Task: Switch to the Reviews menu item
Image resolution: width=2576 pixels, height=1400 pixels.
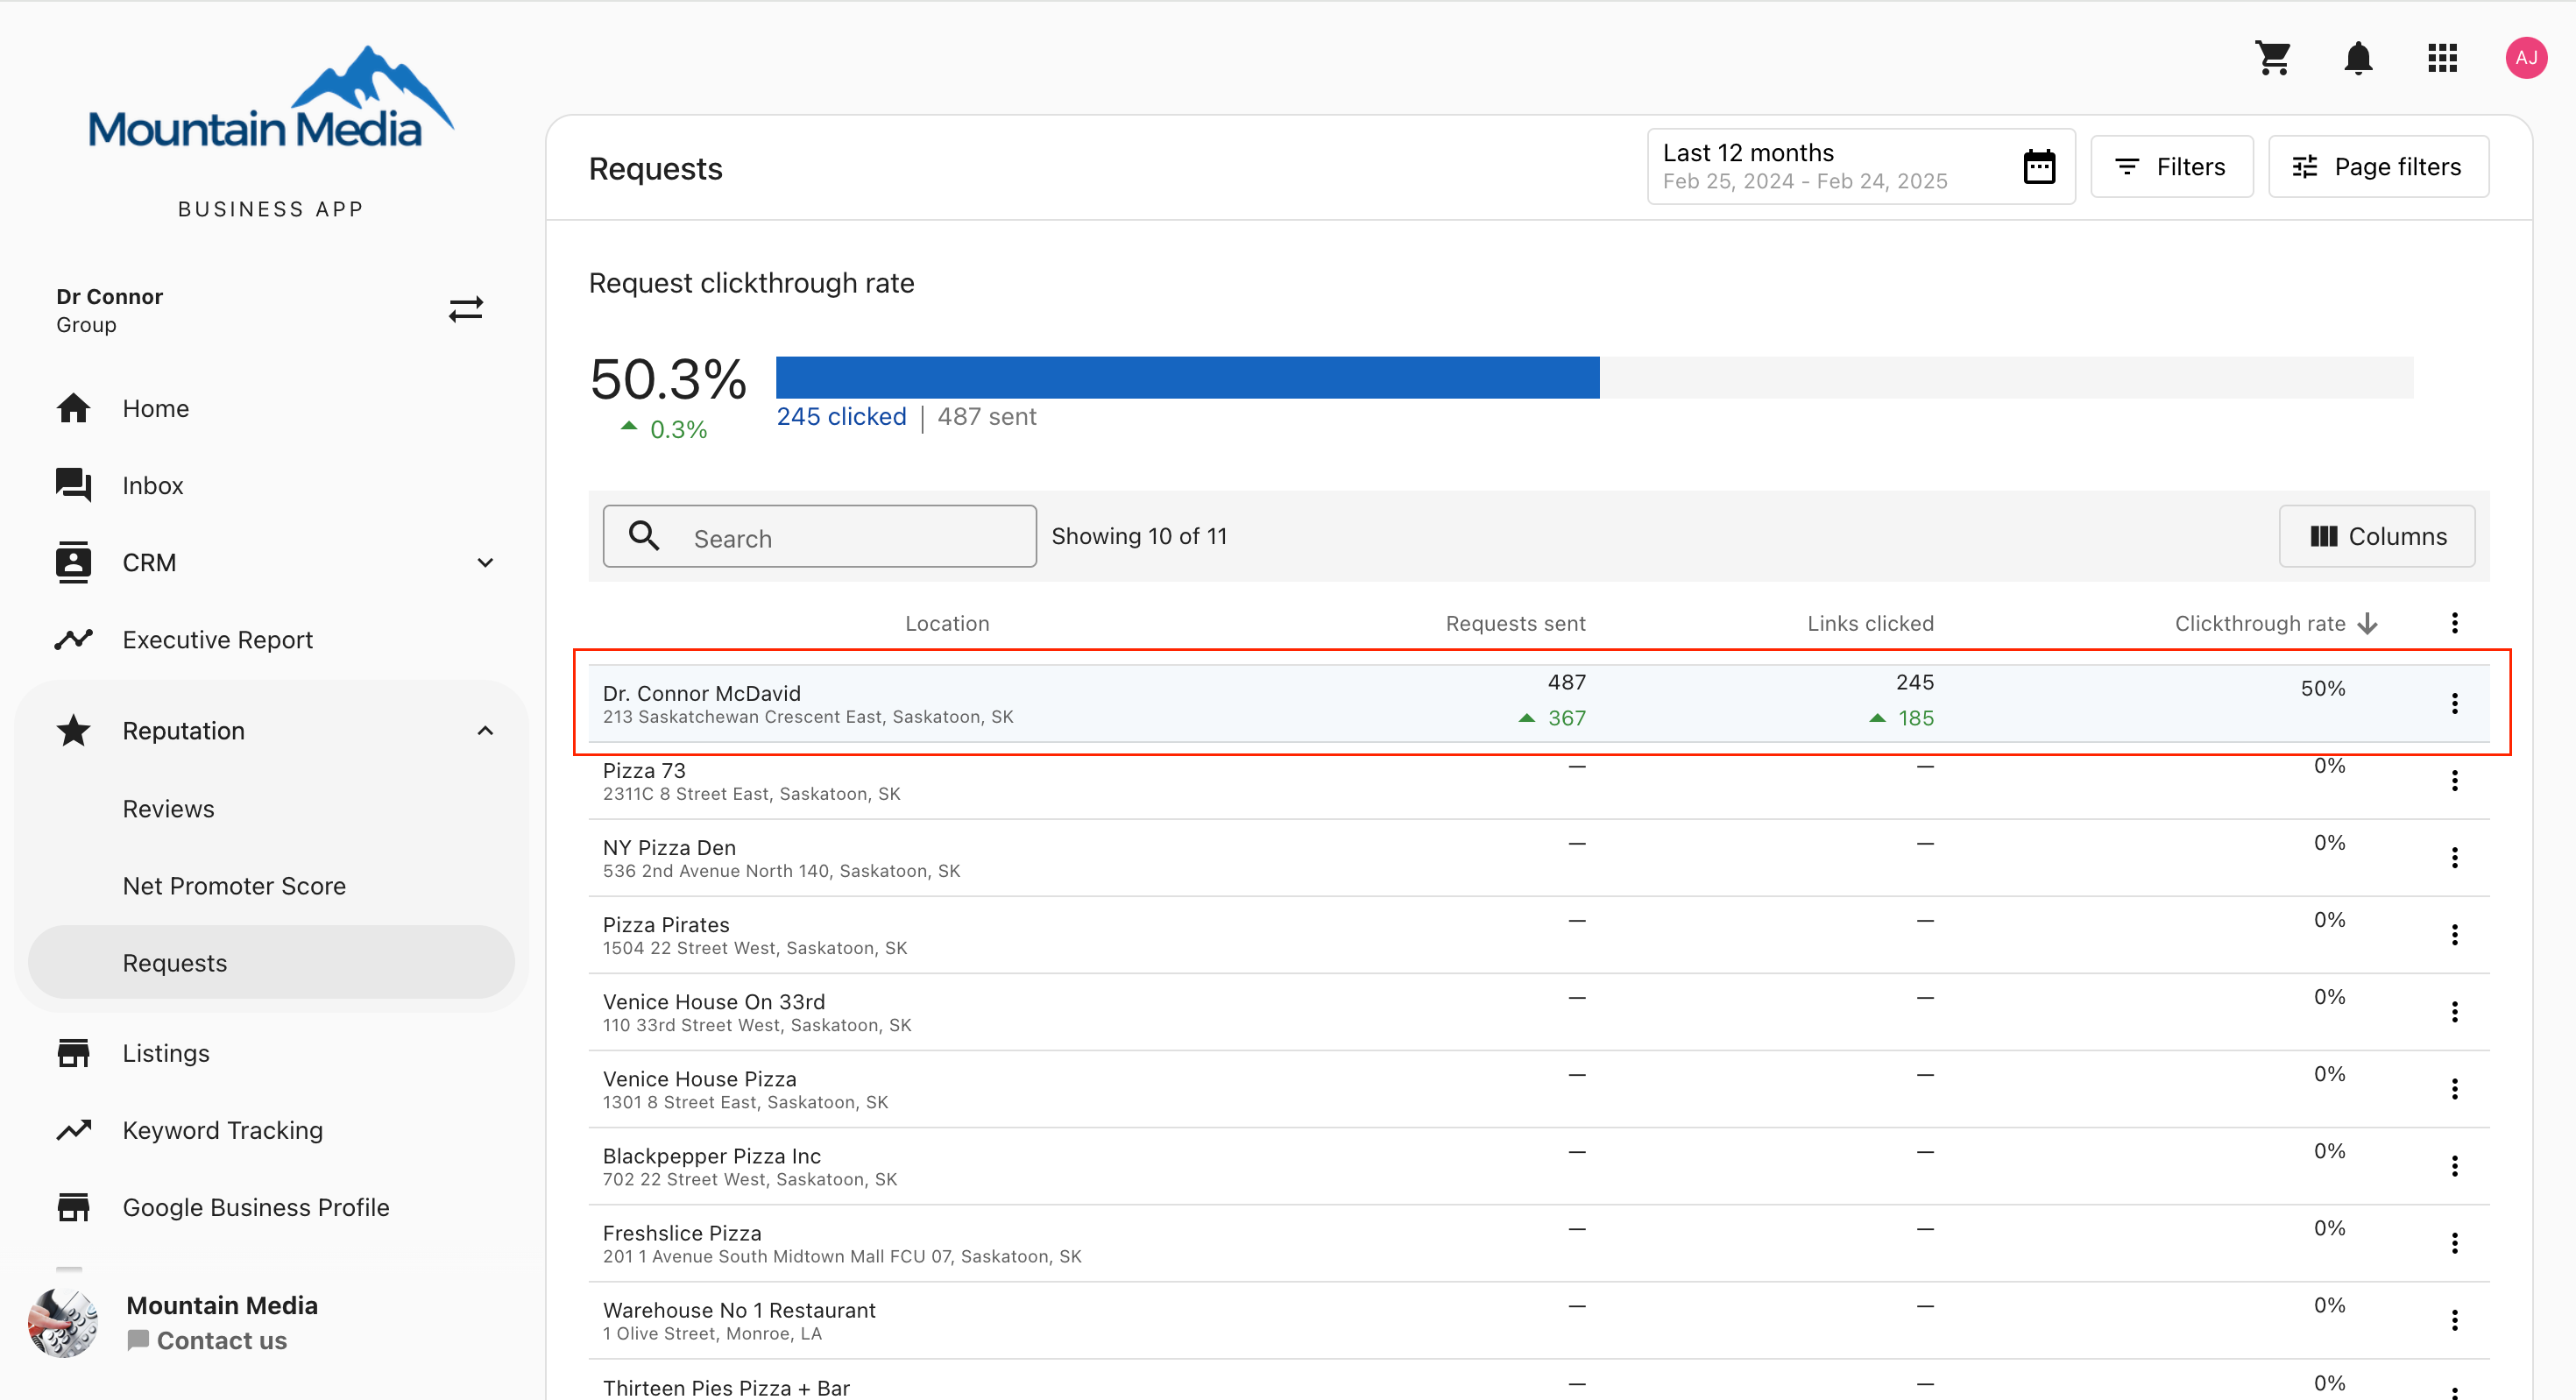Action: (x=168, y=808)
